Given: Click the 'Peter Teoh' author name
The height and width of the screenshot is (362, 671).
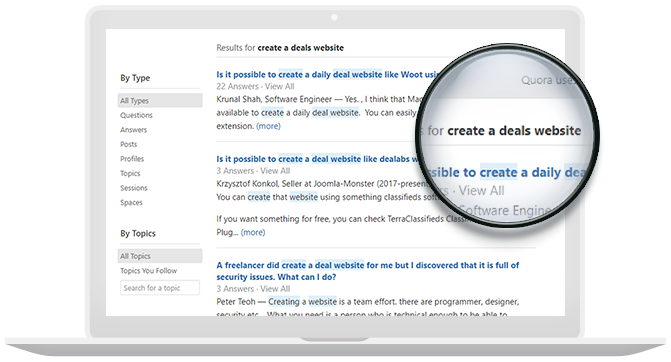Looking at the screenshot, I should [236, 302].
